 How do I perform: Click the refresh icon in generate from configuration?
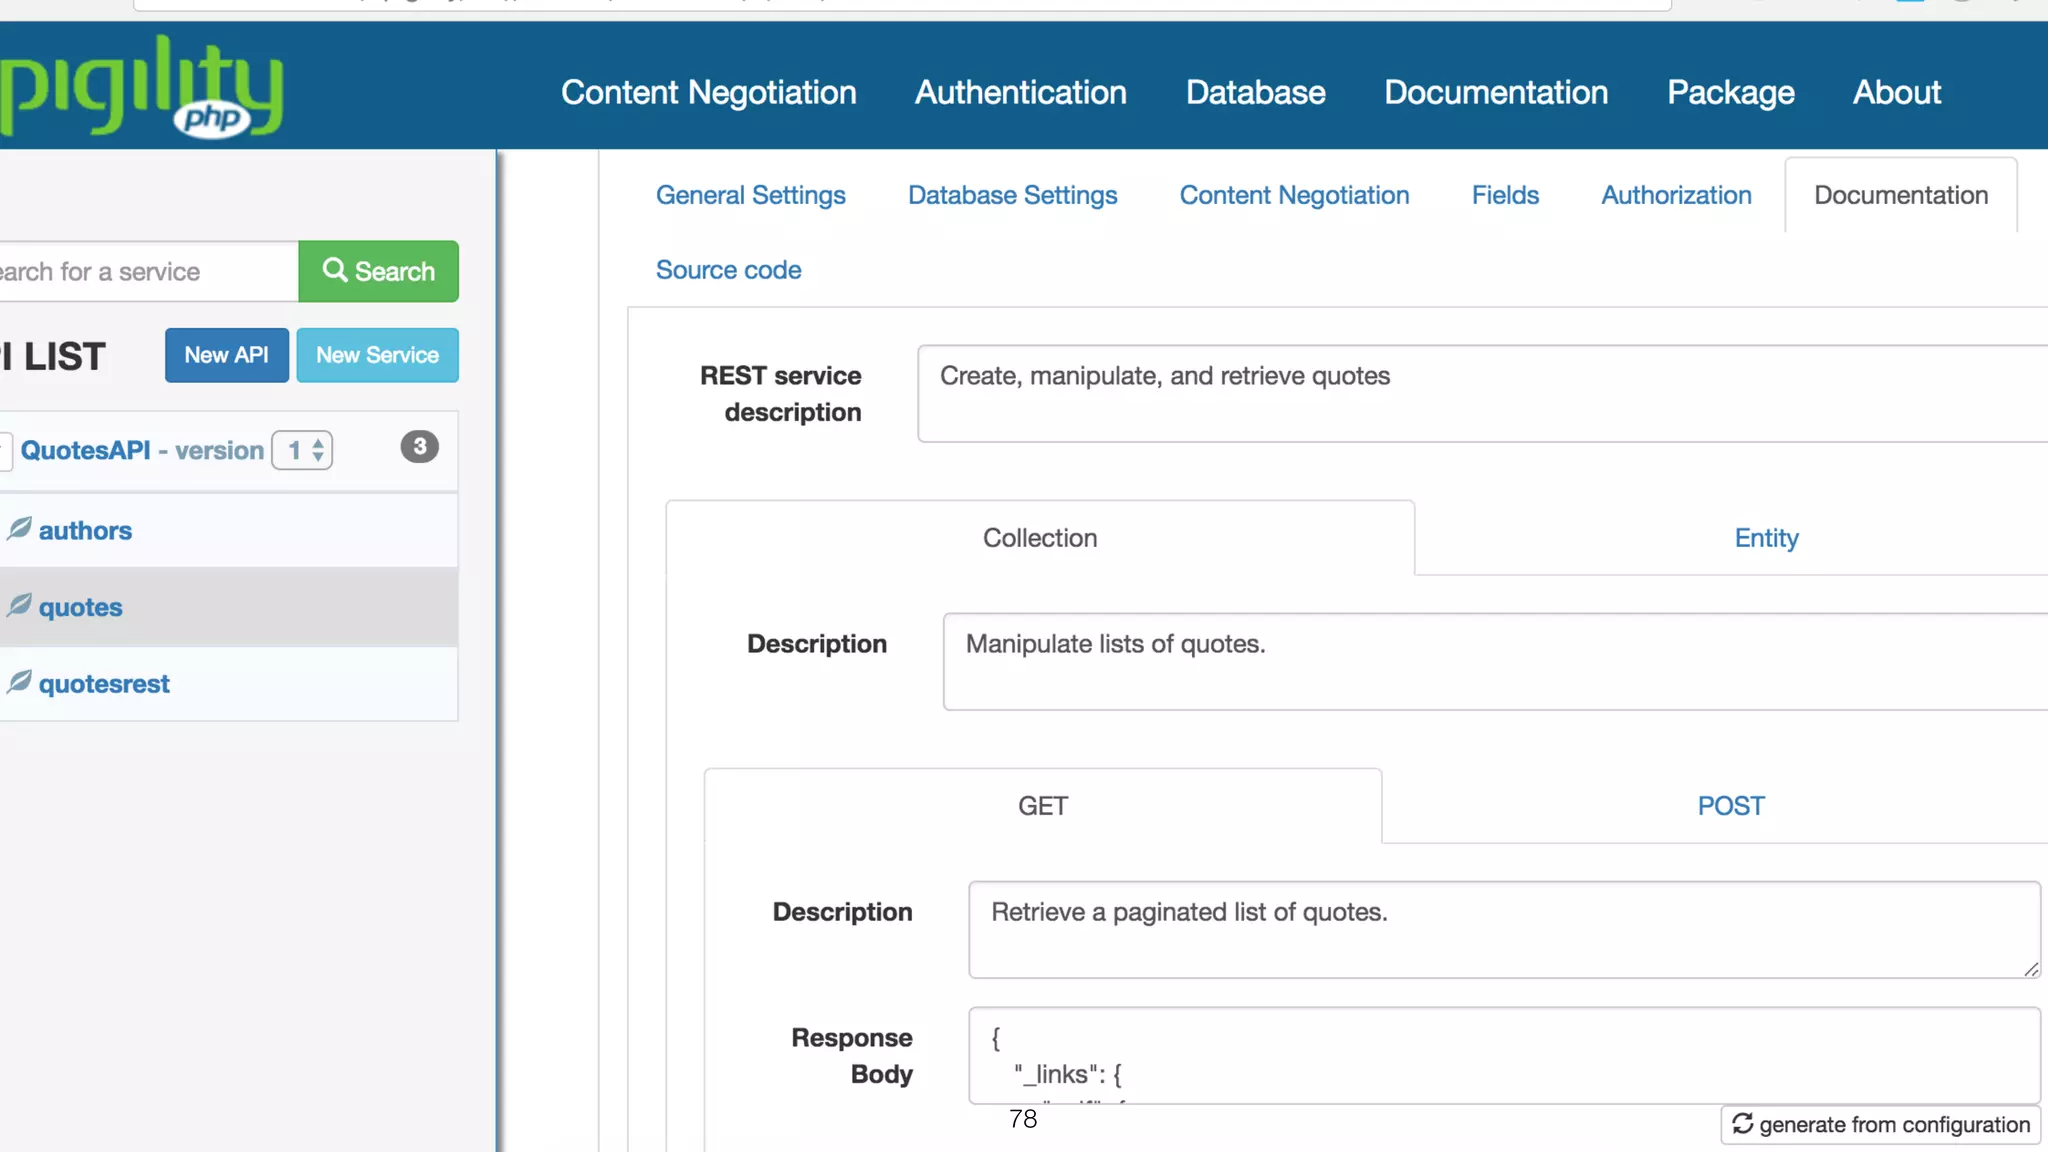pos(1743,1124)
